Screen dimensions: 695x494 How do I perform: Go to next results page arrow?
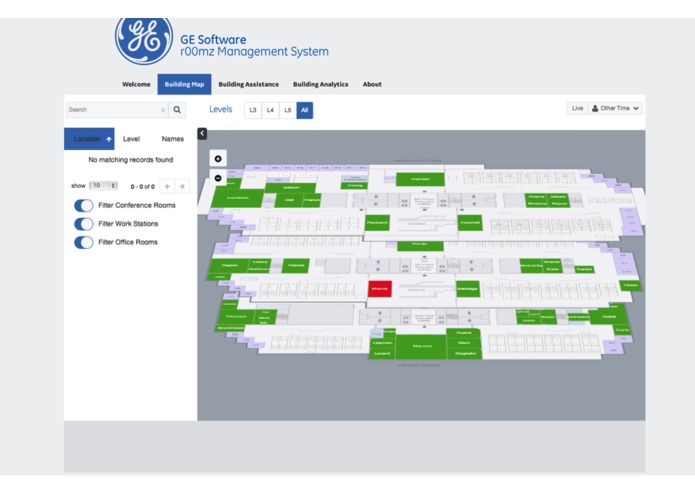(182, 187)
